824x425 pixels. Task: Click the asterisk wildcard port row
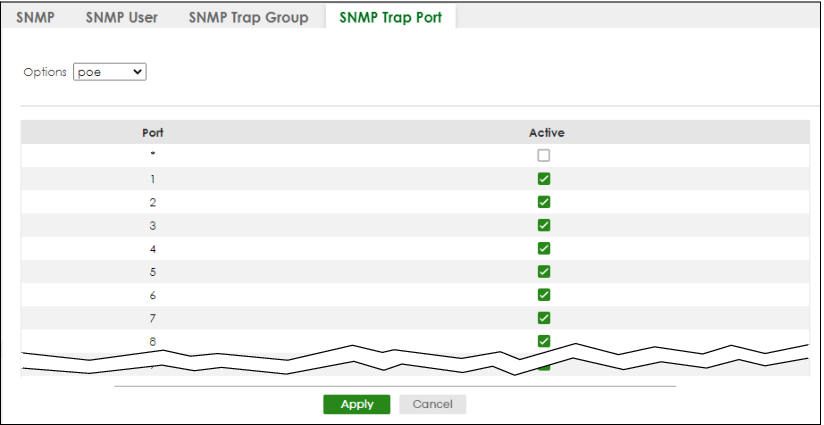click(153, 156)
